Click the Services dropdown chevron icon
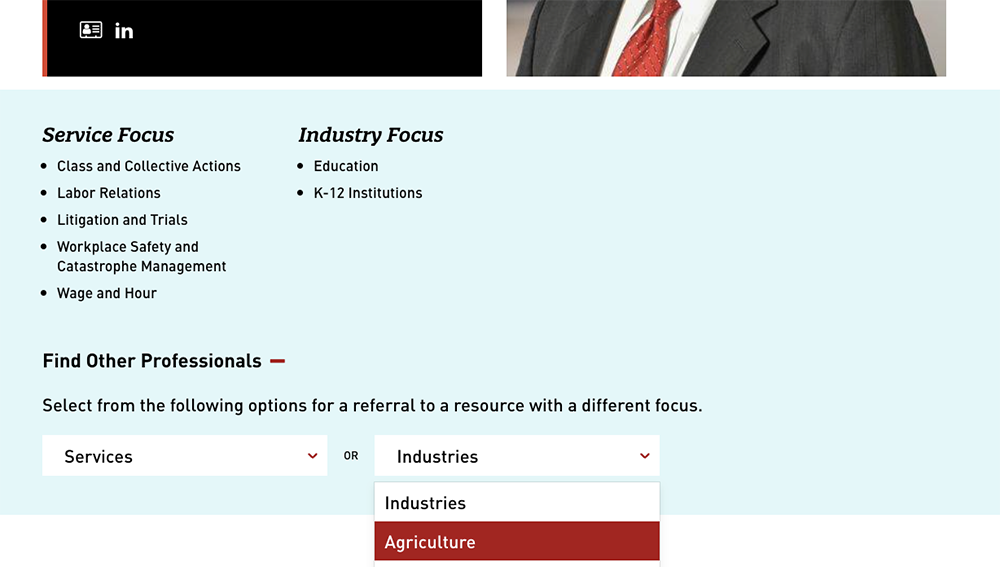 point(313,456)
